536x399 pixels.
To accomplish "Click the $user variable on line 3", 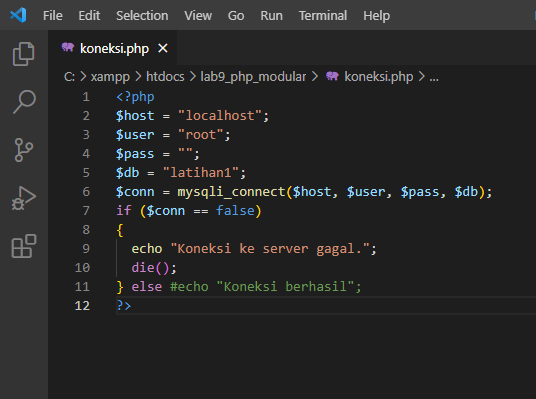I will 135,135.
